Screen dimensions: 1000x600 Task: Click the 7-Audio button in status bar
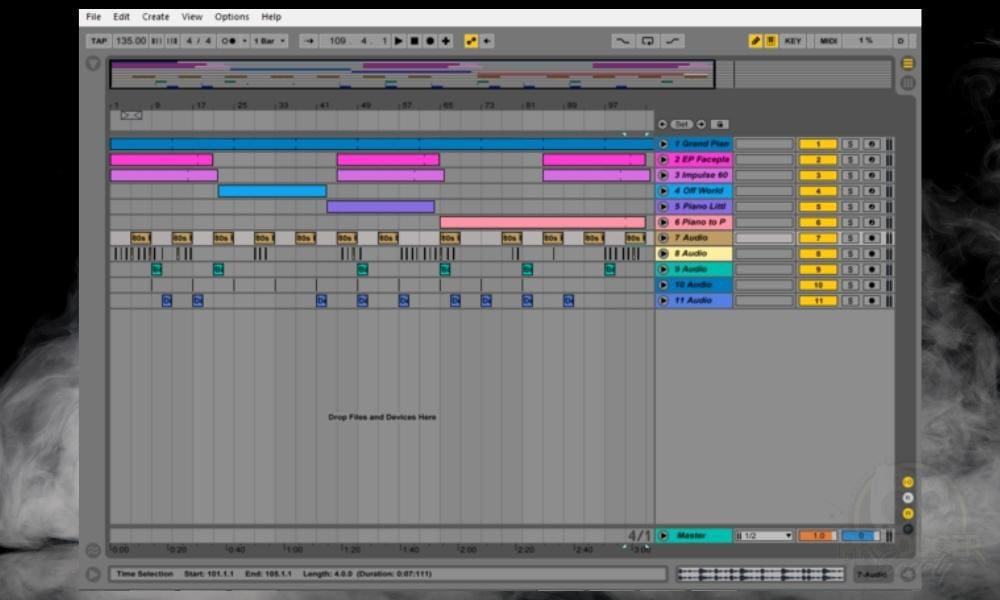(872, 574)
